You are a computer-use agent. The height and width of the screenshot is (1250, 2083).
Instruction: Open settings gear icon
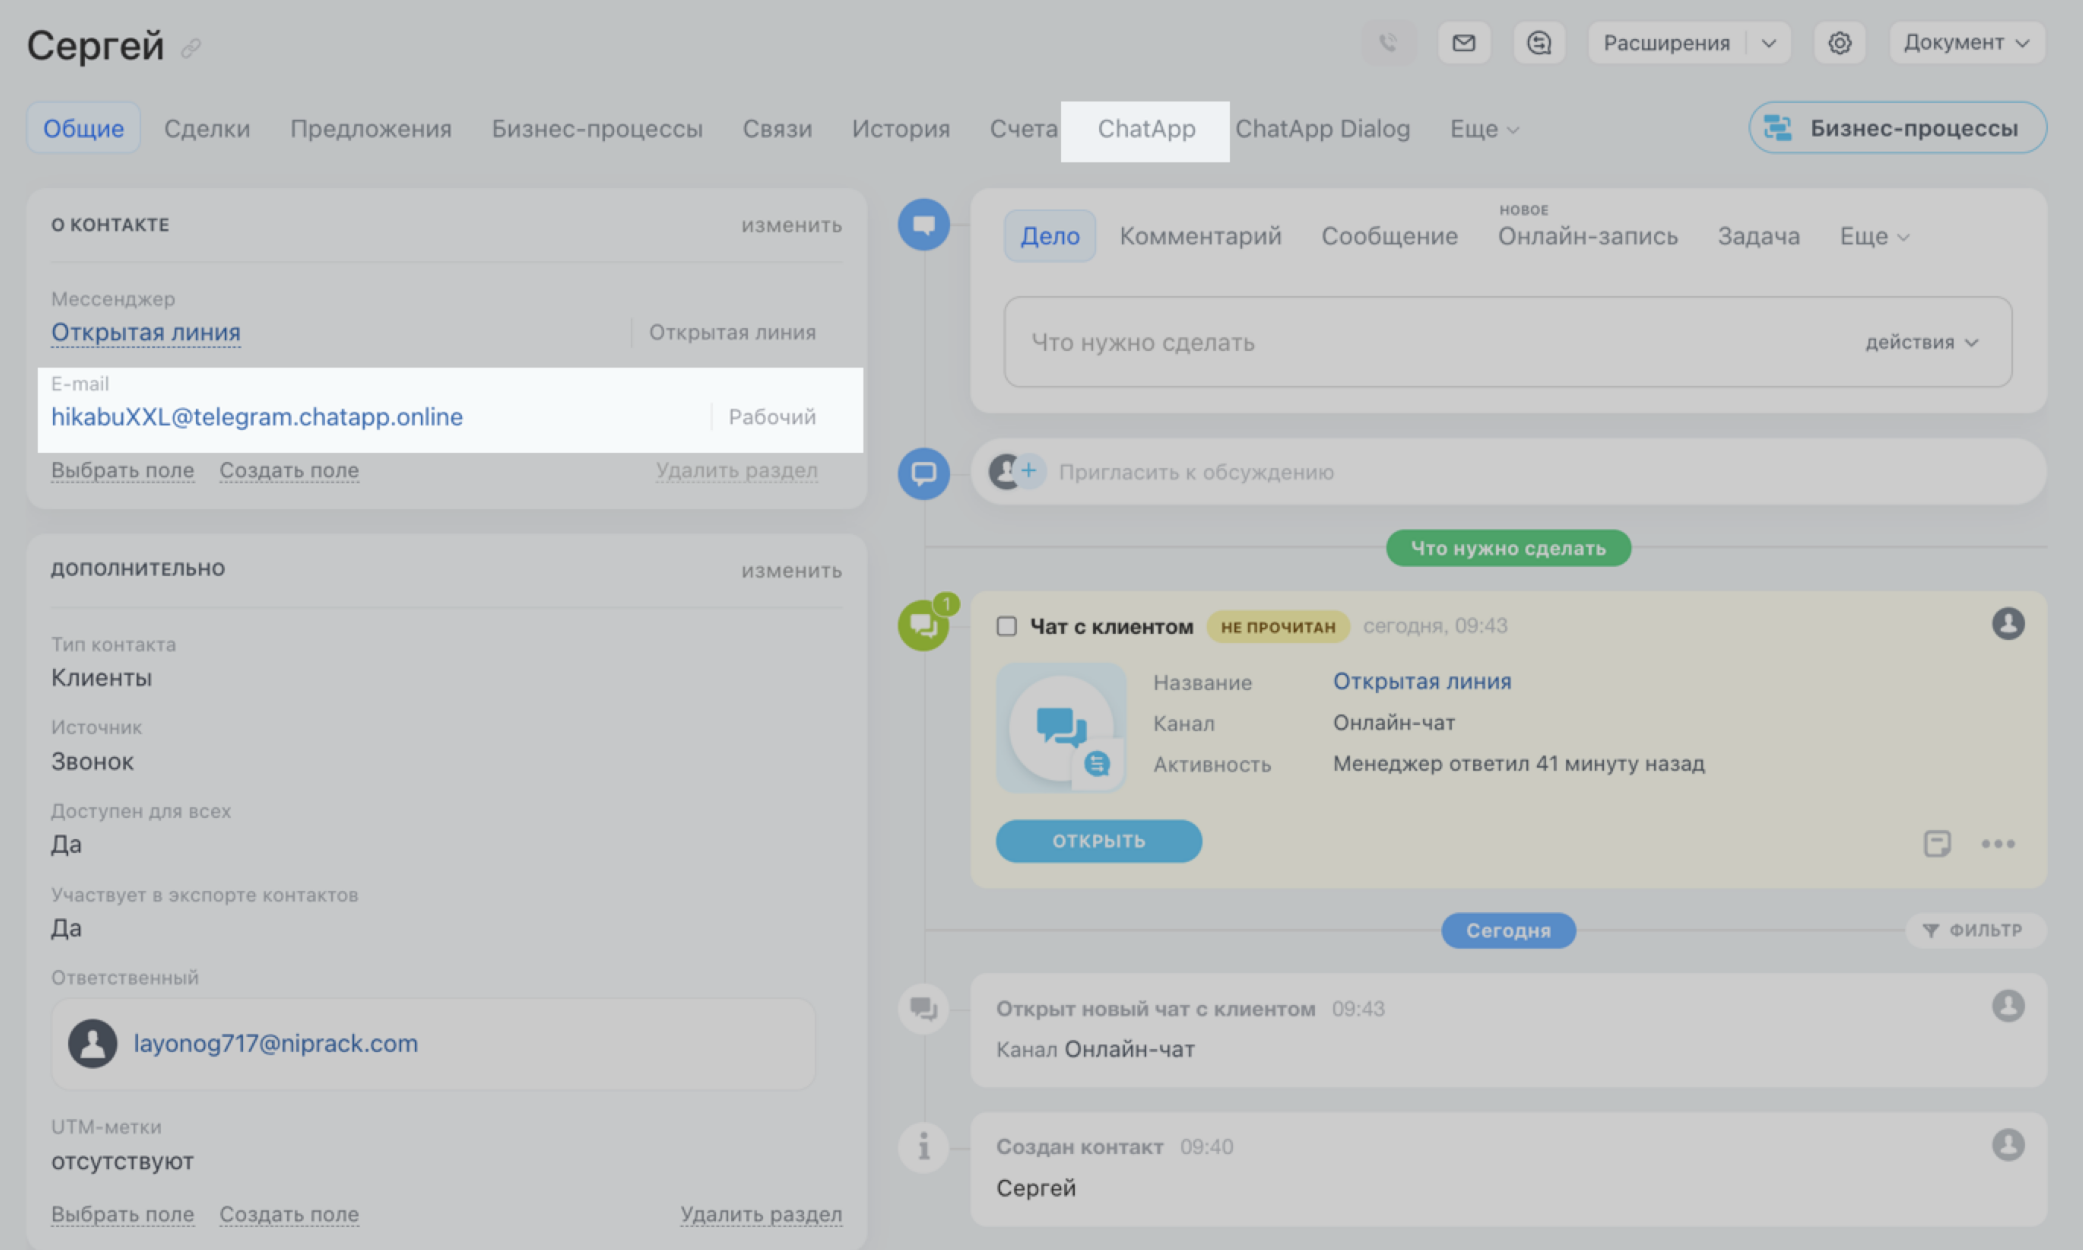click(1839, 43)
